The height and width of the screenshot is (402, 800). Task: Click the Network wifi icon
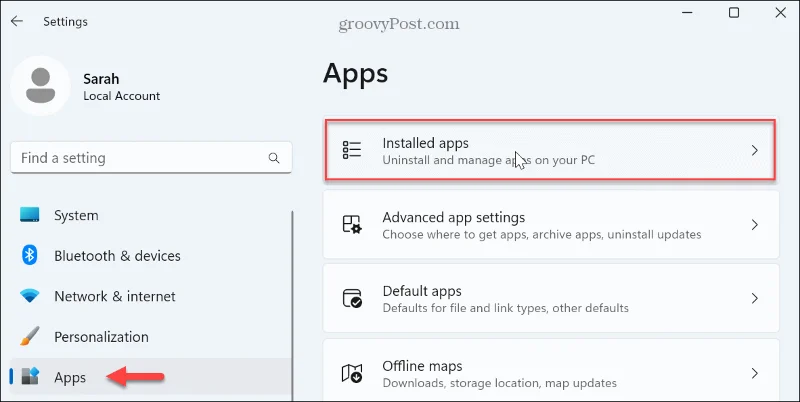click(30, 296)
